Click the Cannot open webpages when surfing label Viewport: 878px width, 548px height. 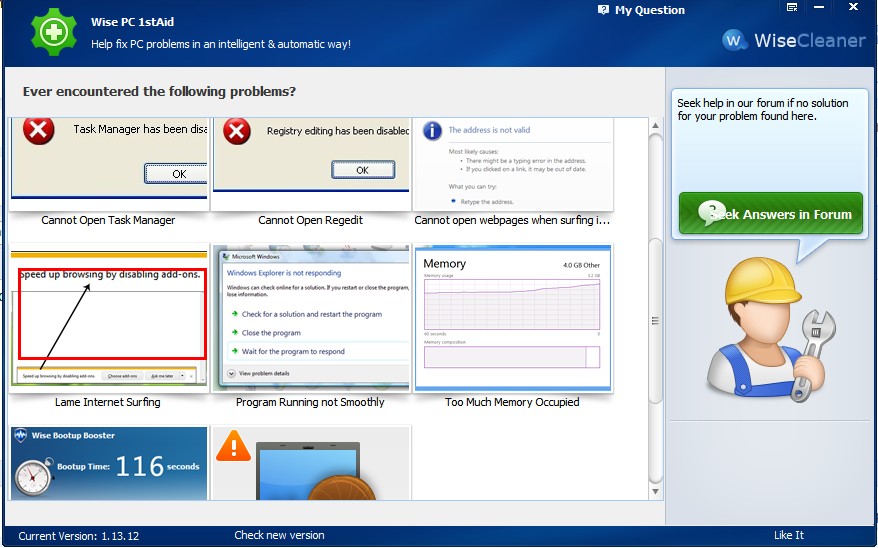click(512, 220)
